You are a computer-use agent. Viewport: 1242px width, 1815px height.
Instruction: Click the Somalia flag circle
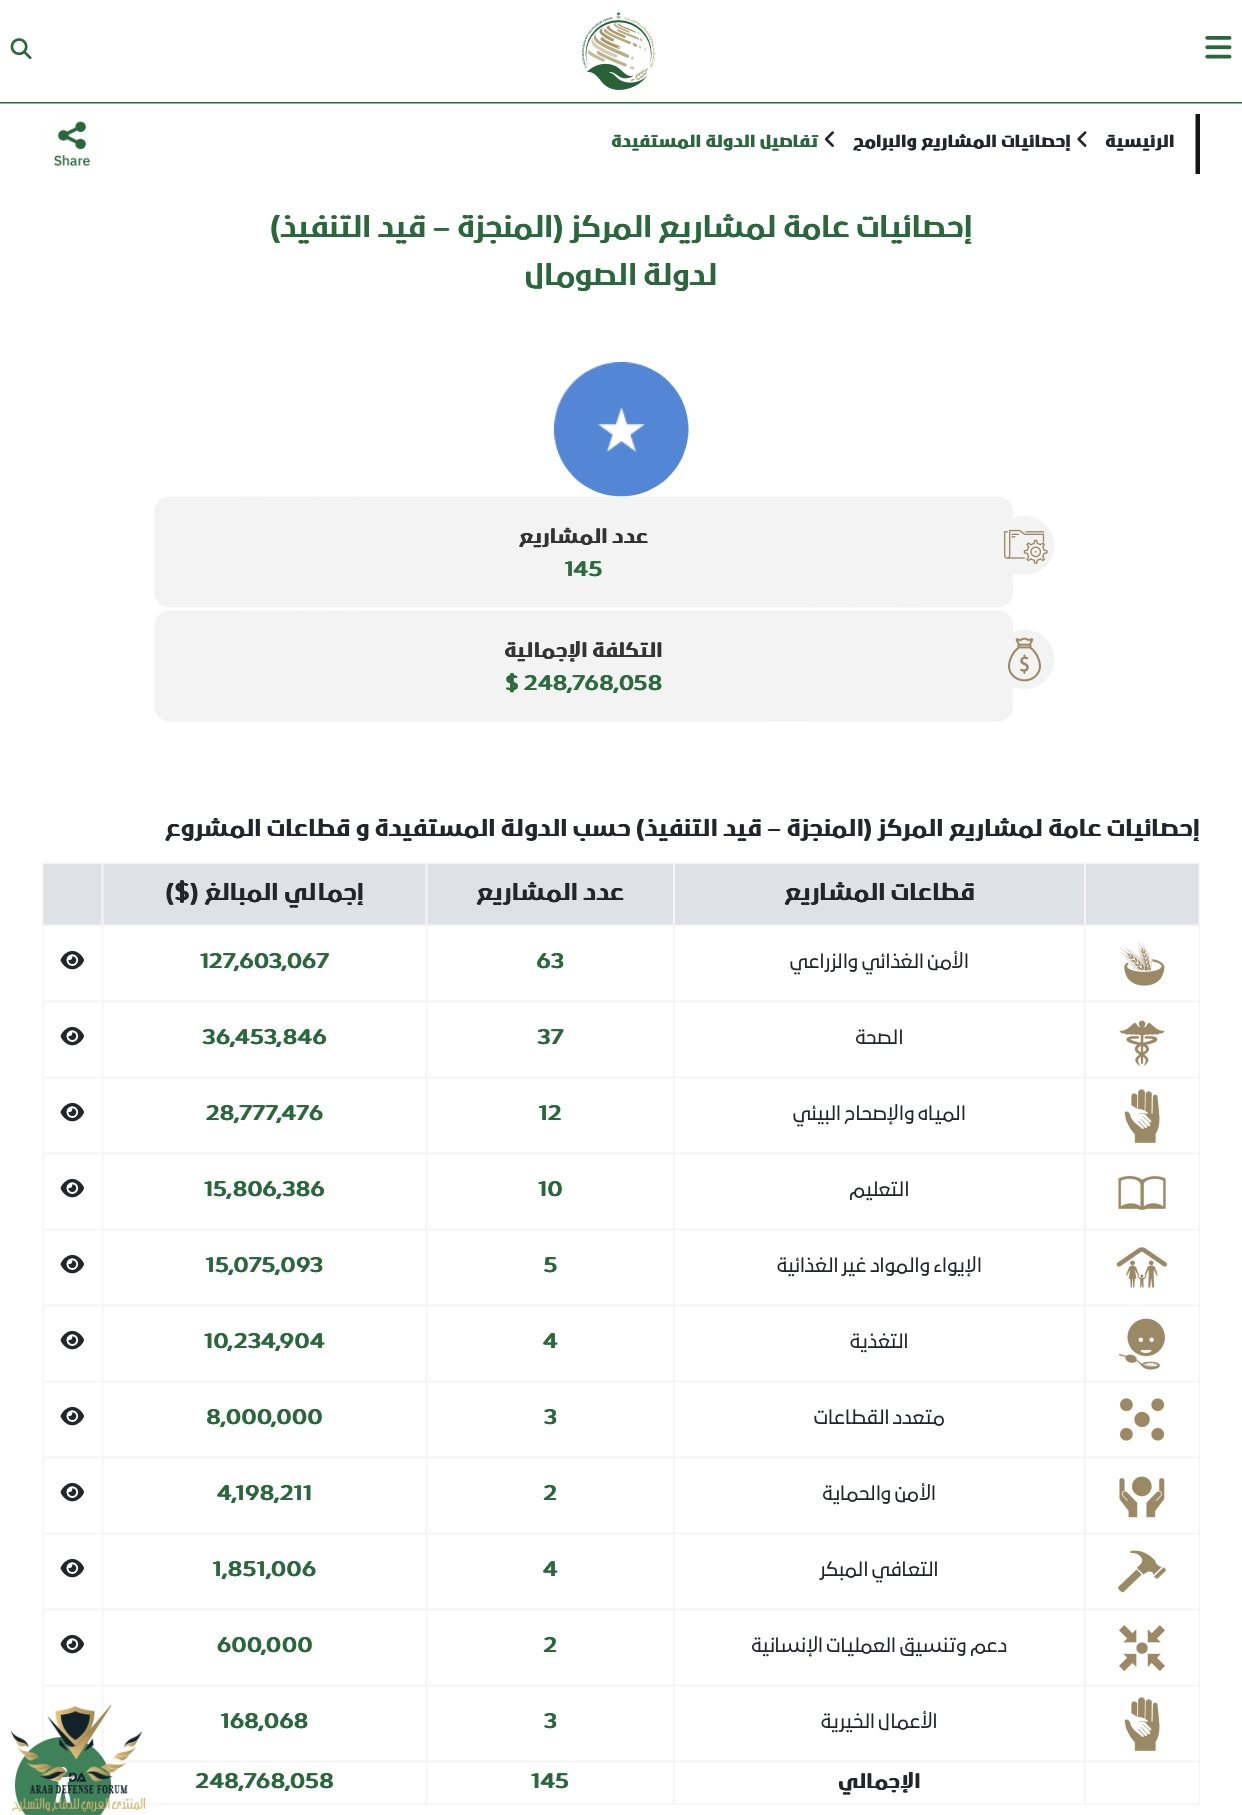(x=621, y=429)
